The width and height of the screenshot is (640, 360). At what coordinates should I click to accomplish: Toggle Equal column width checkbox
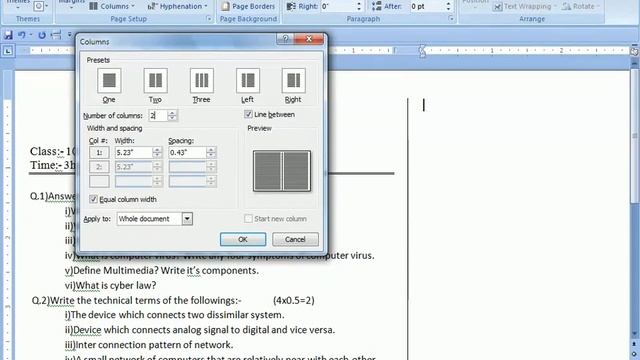(x=93, y=199)
